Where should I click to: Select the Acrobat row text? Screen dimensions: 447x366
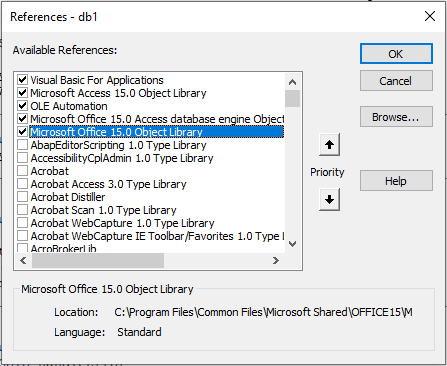50,171
